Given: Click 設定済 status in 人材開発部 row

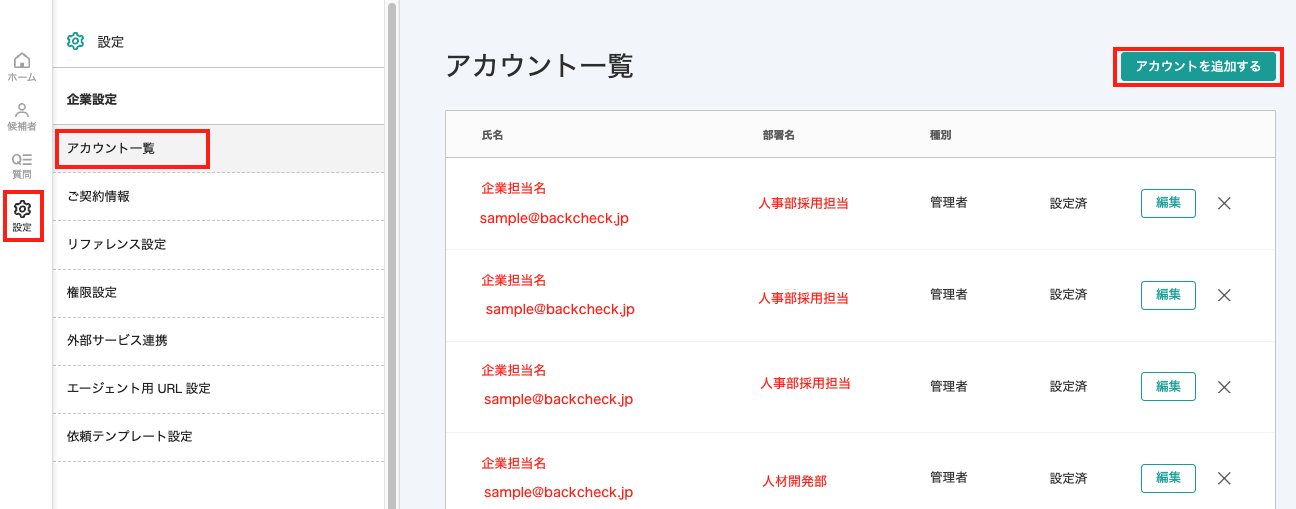Looking at the screenshot, I should (x=1068, y=479).
